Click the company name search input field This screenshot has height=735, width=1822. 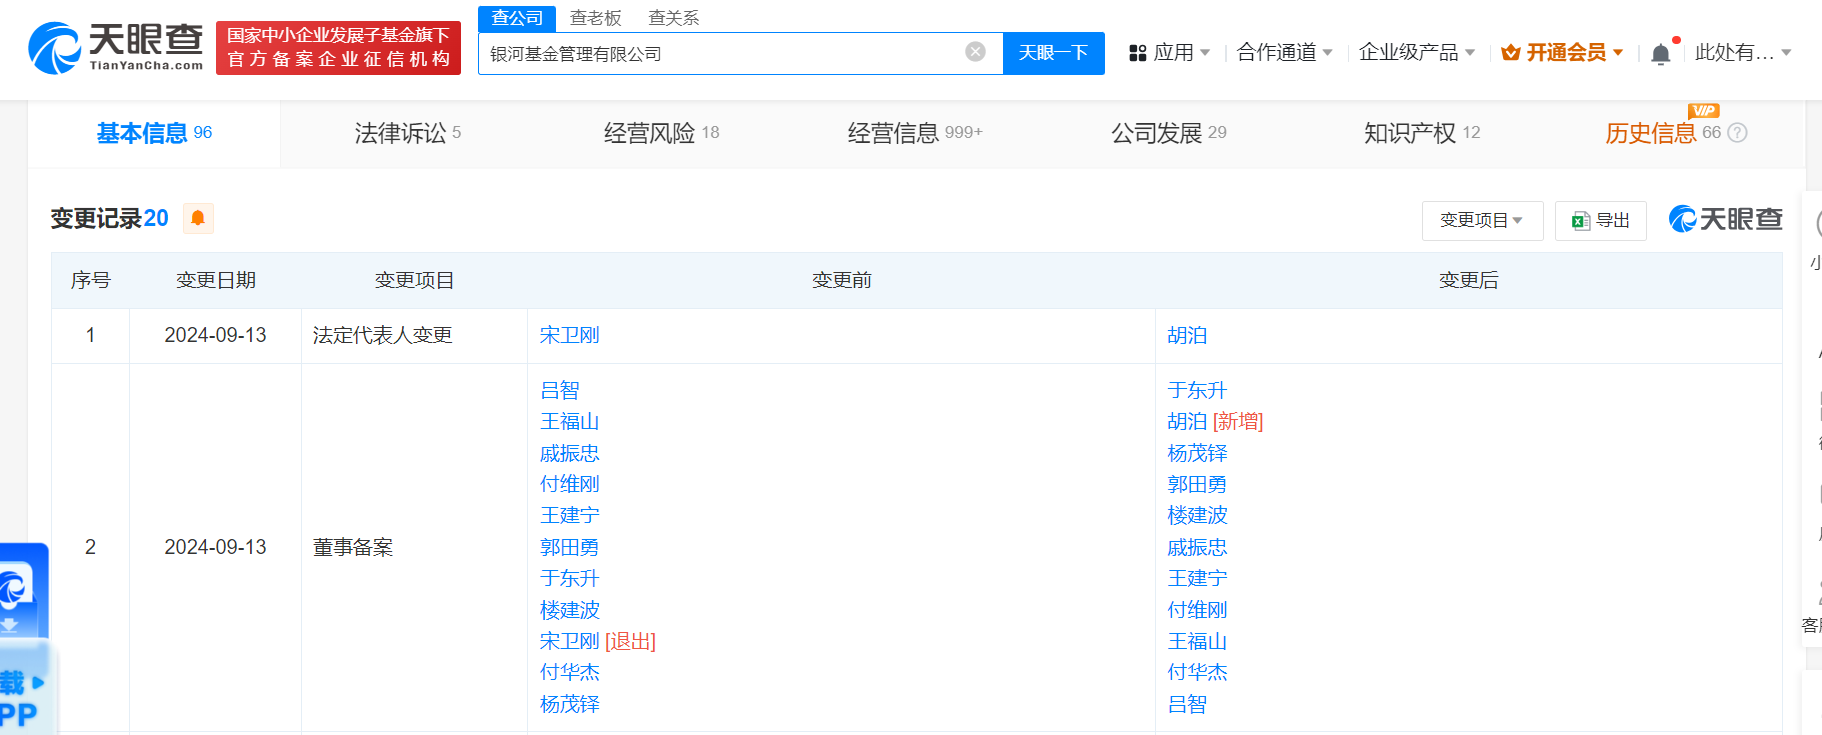(x=720, y=53)
